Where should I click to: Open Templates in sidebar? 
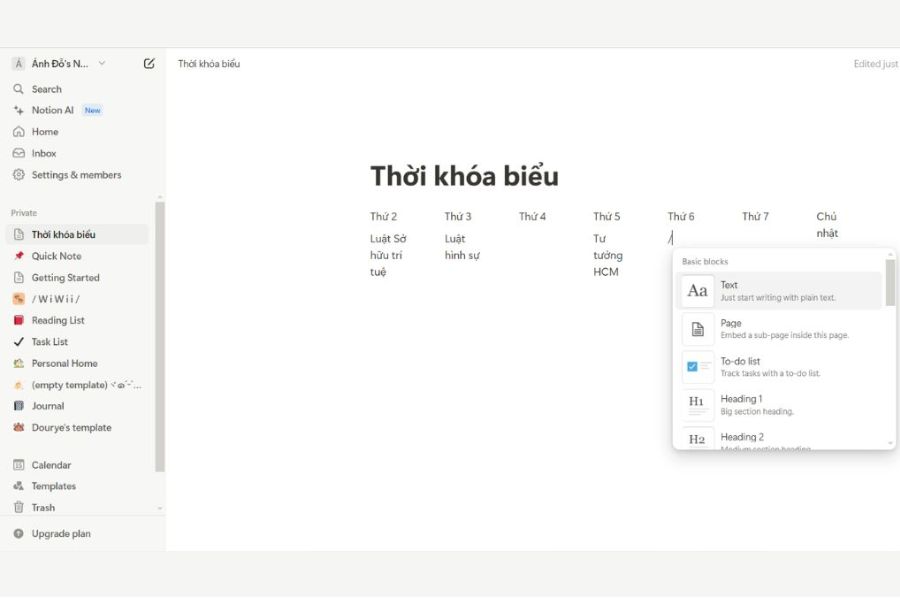53,486
